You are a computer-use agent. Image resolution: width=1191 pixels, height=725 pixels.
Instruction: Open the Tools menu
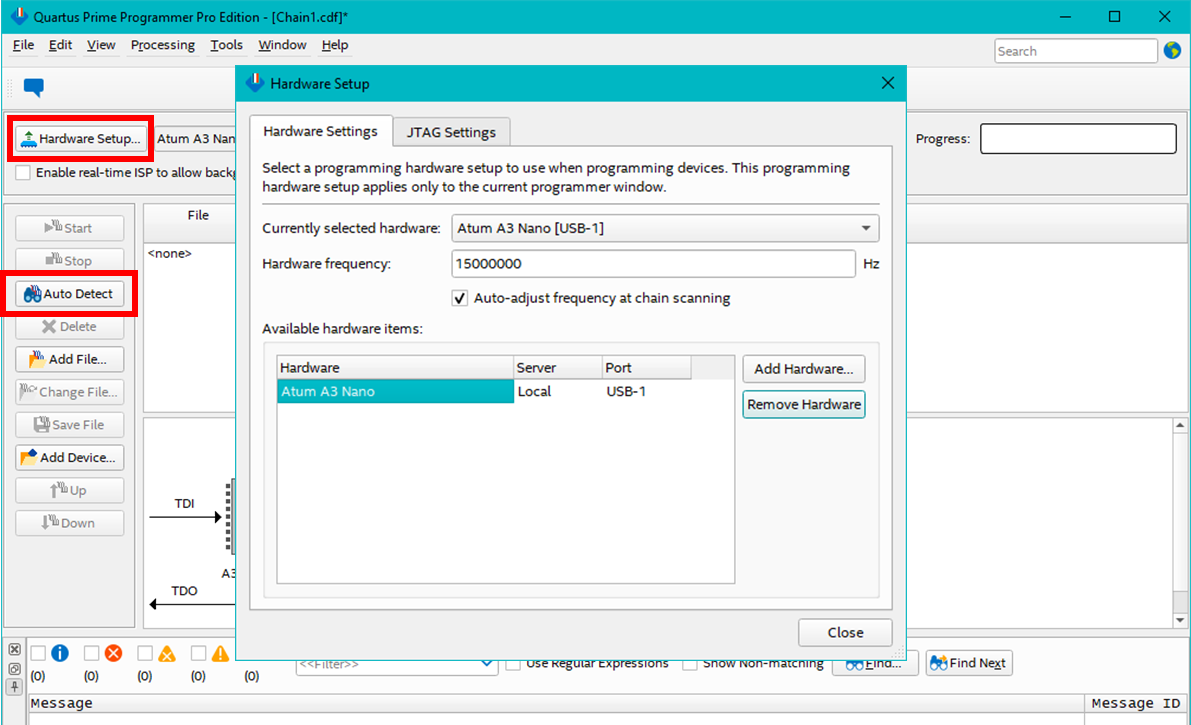(226, 45)
